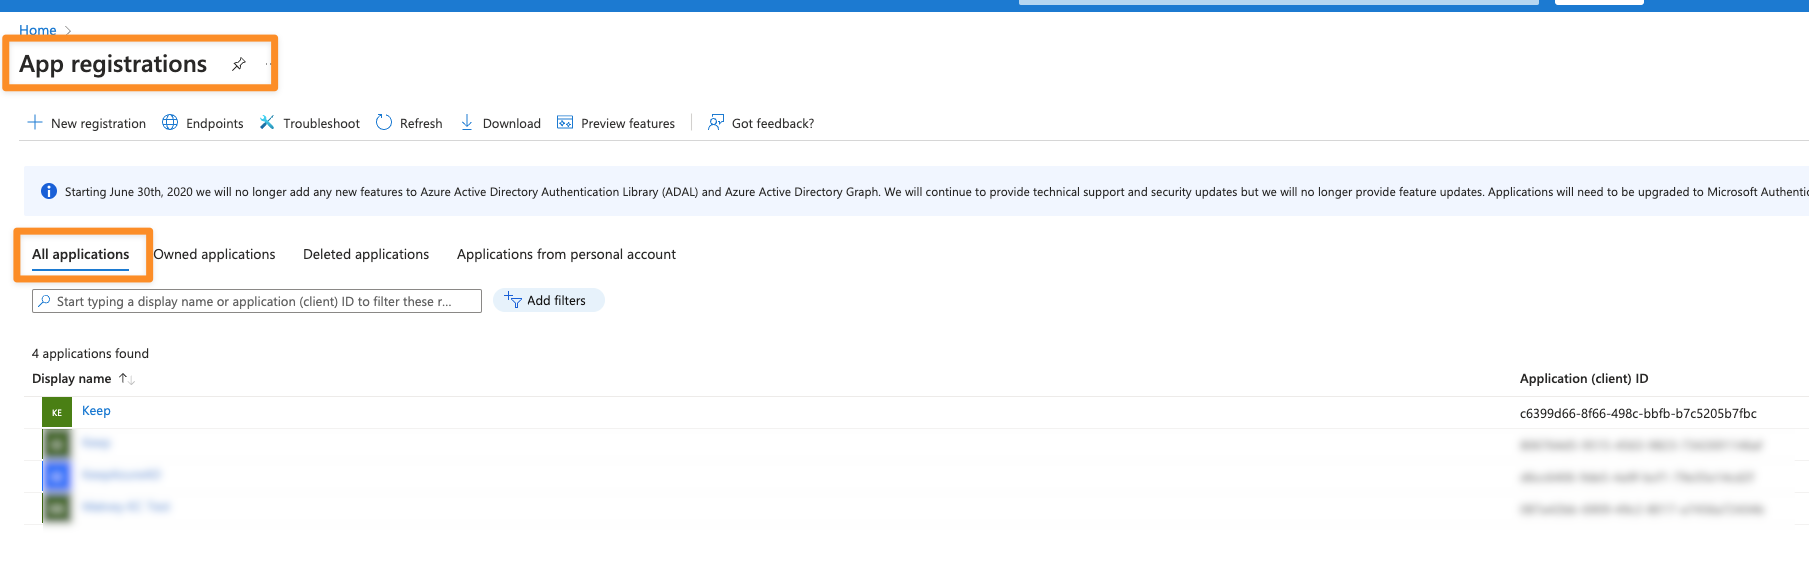Click the Add filters text
1809x581 pixels.
click(x=556, y=300)
